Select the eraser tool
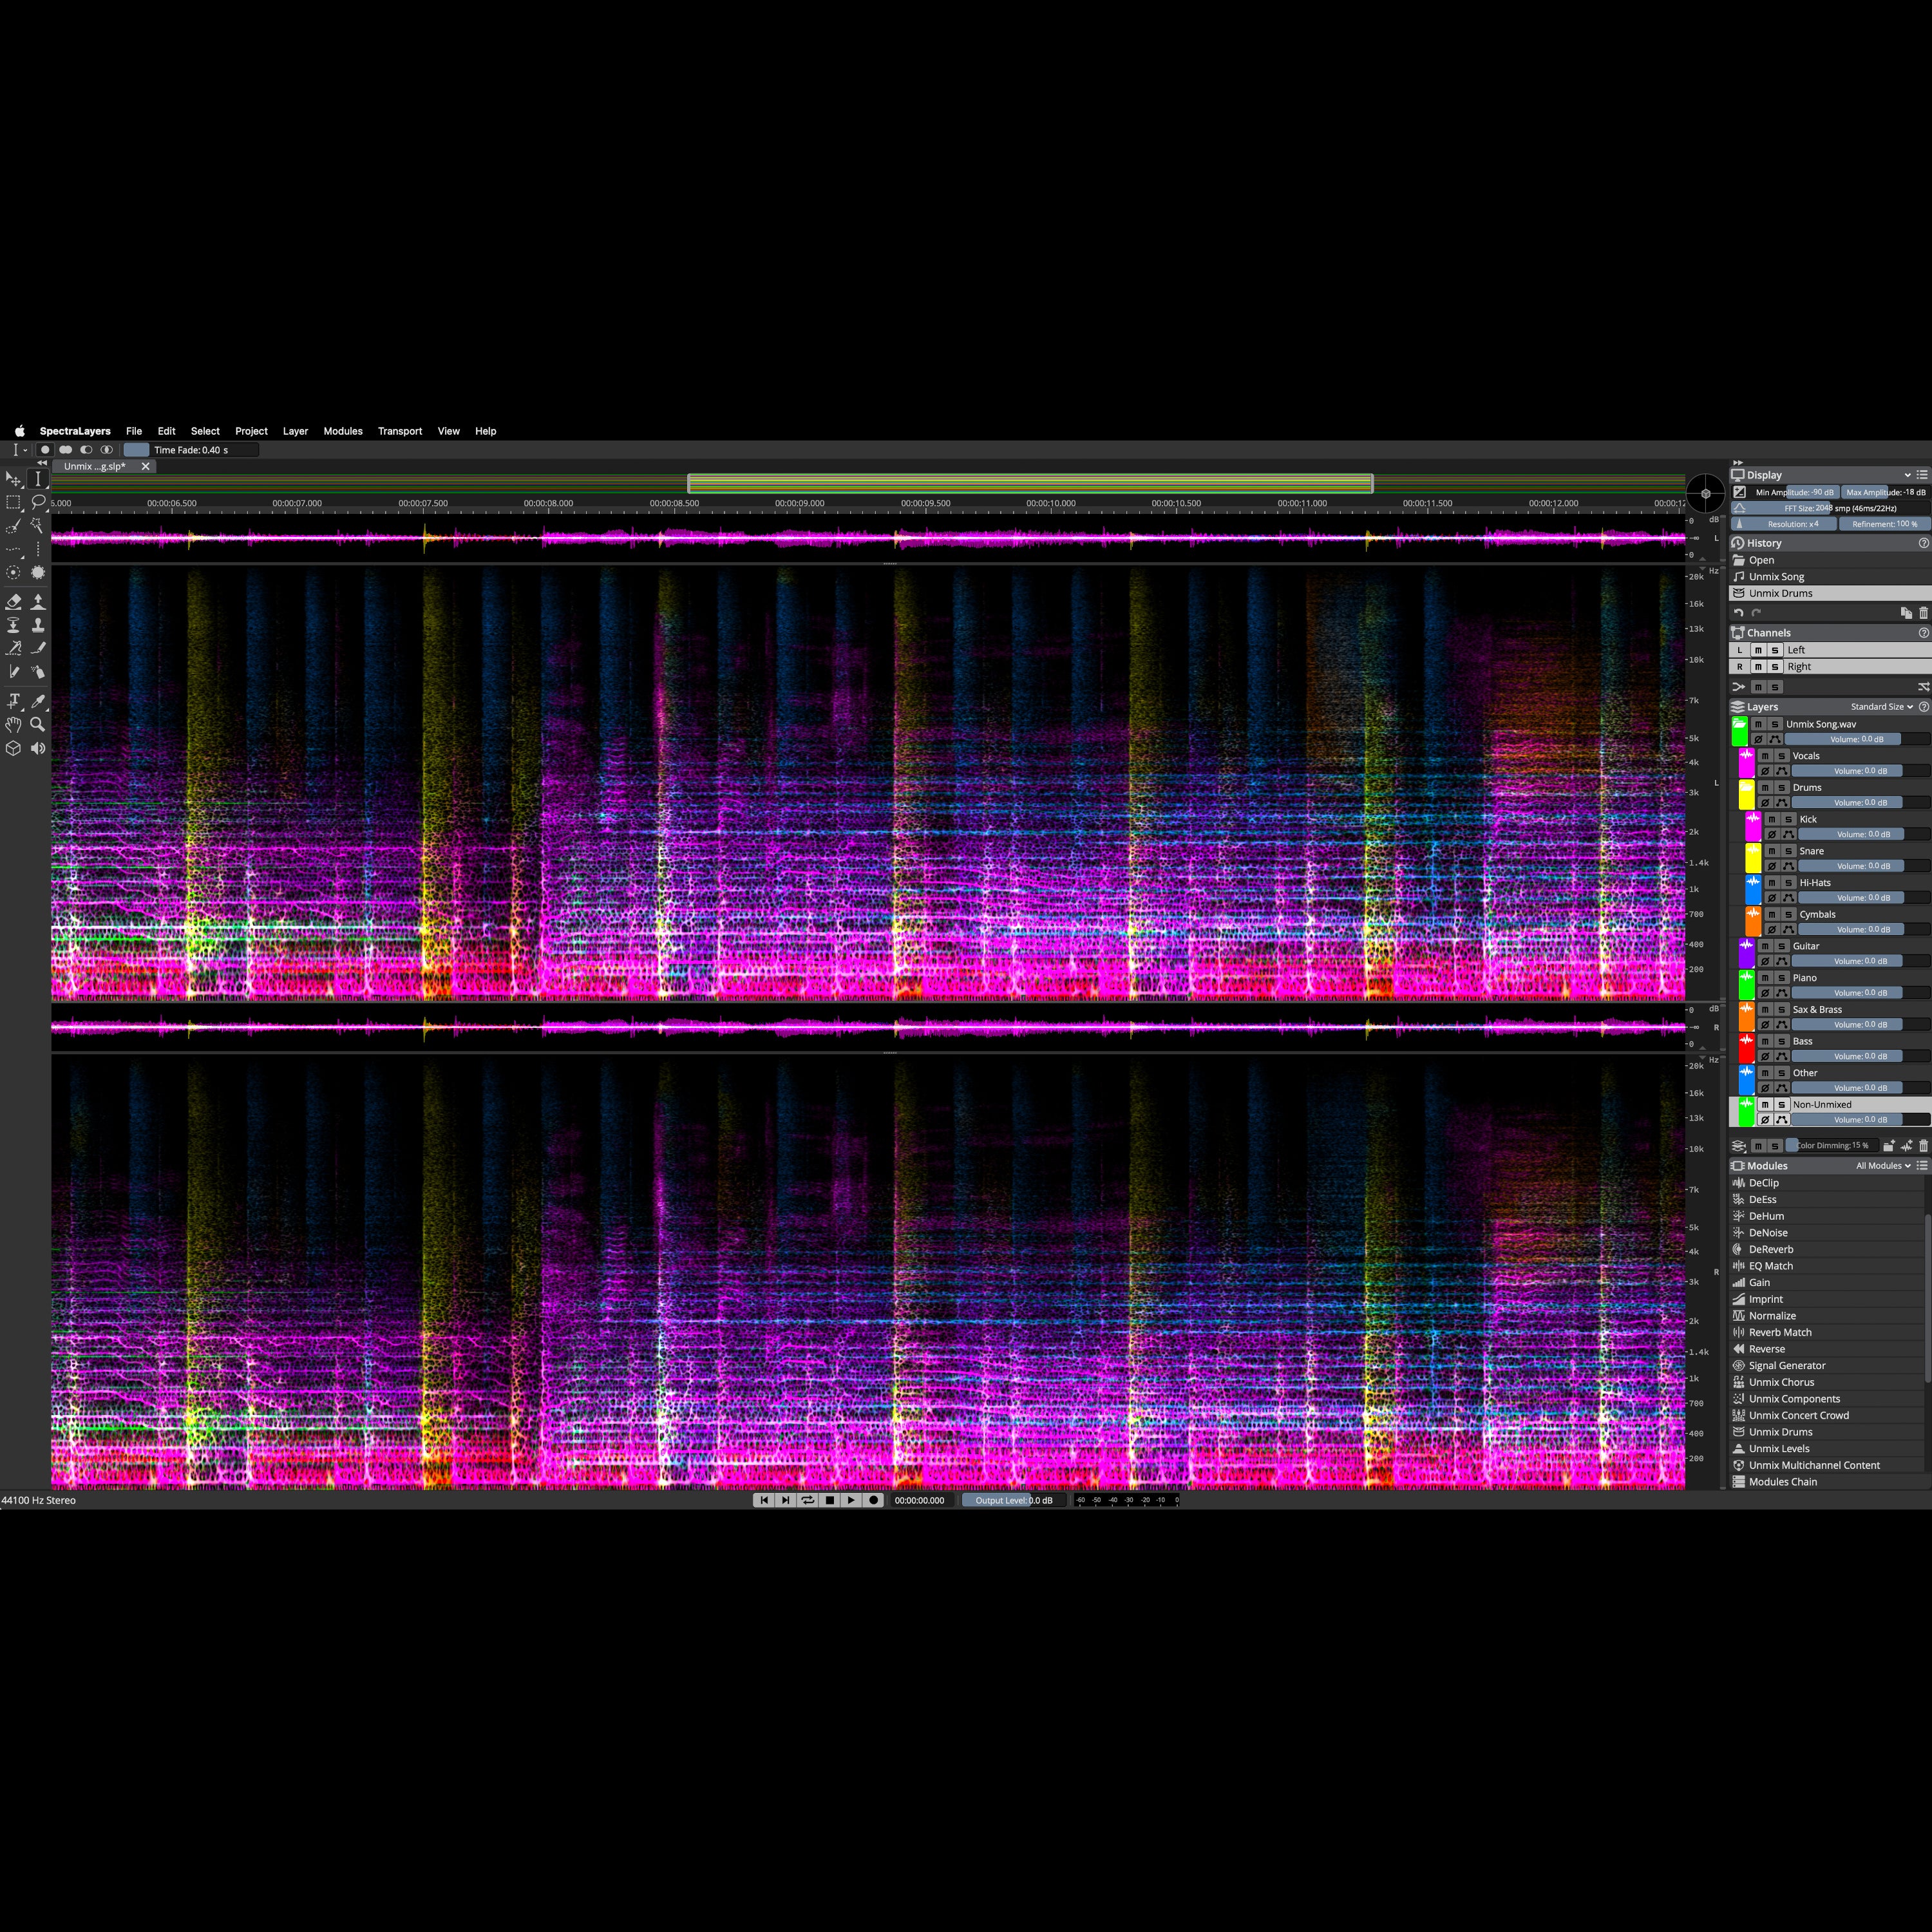1932x1932 pixels. (x=13, y=602)
